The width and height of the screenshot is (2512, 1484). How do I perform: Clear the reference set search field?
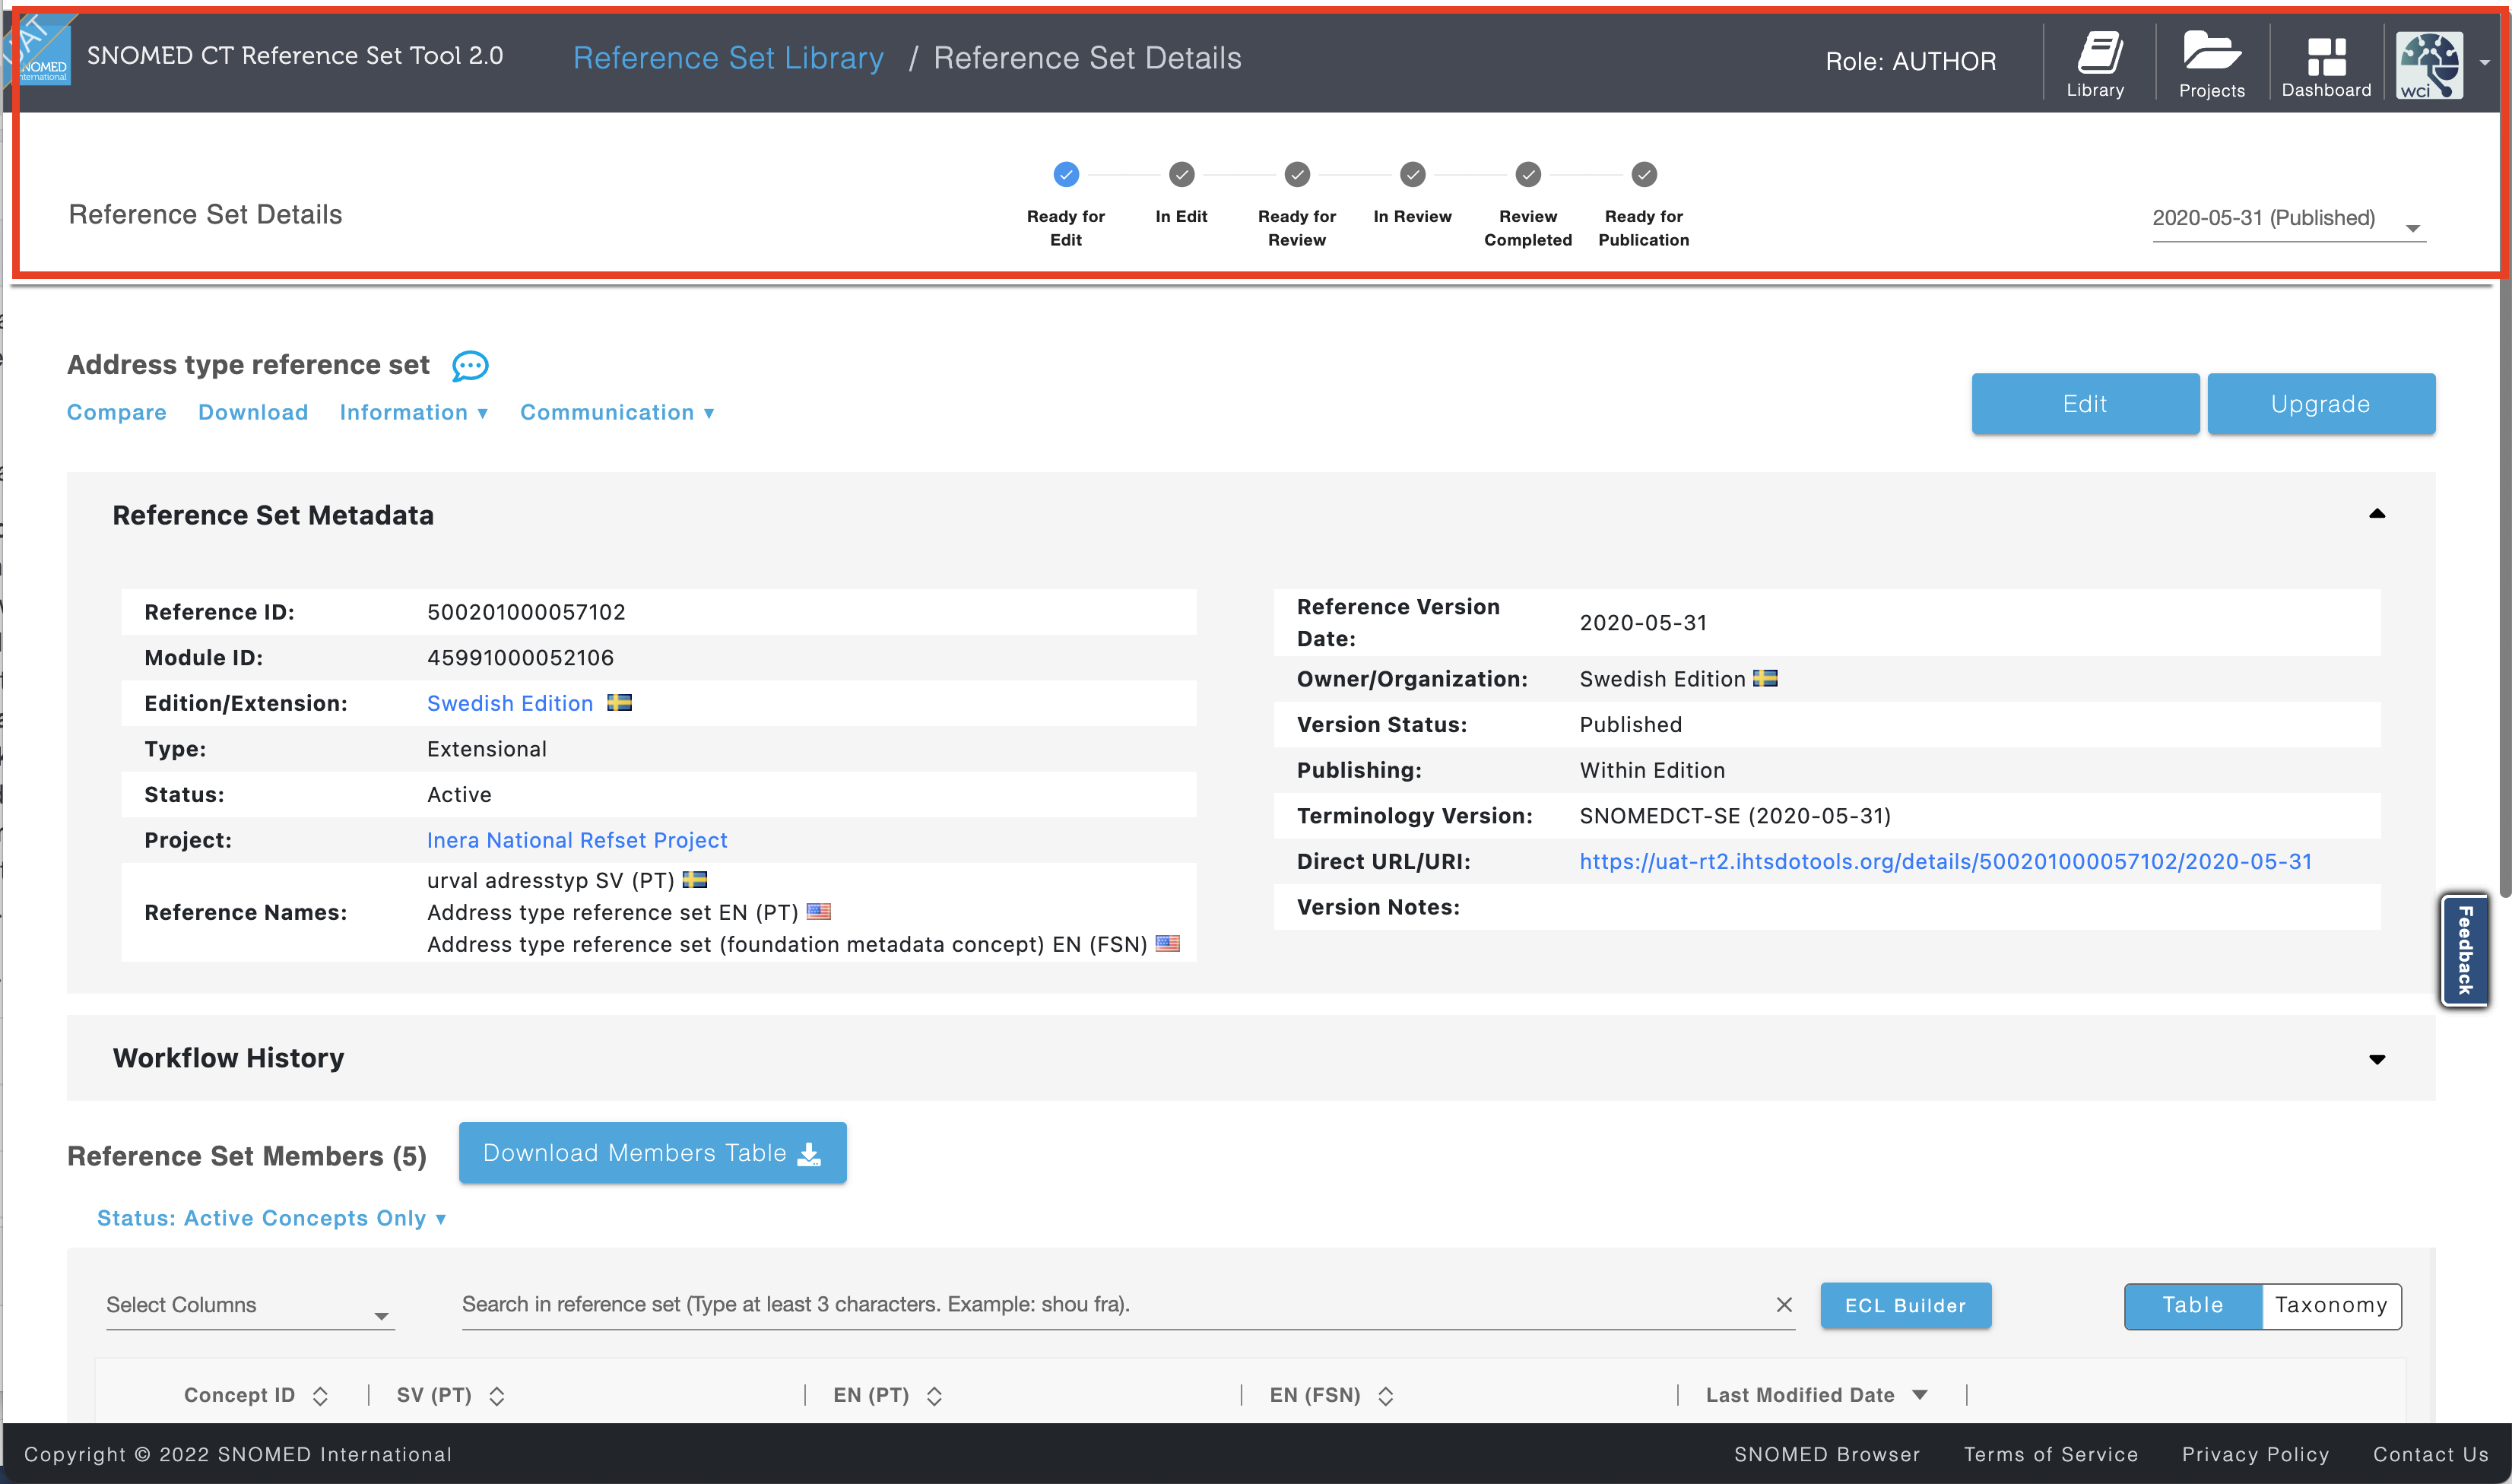click(1783, 1305)
